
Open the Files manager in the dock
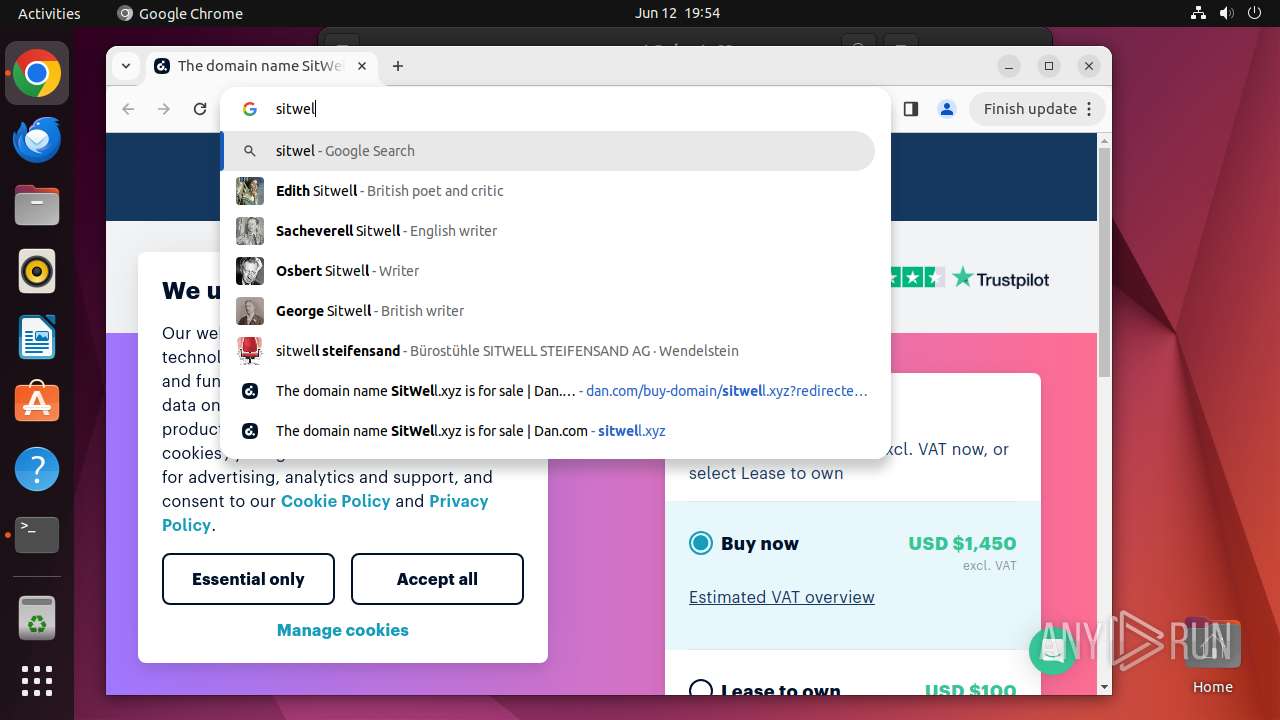point(37,206)
